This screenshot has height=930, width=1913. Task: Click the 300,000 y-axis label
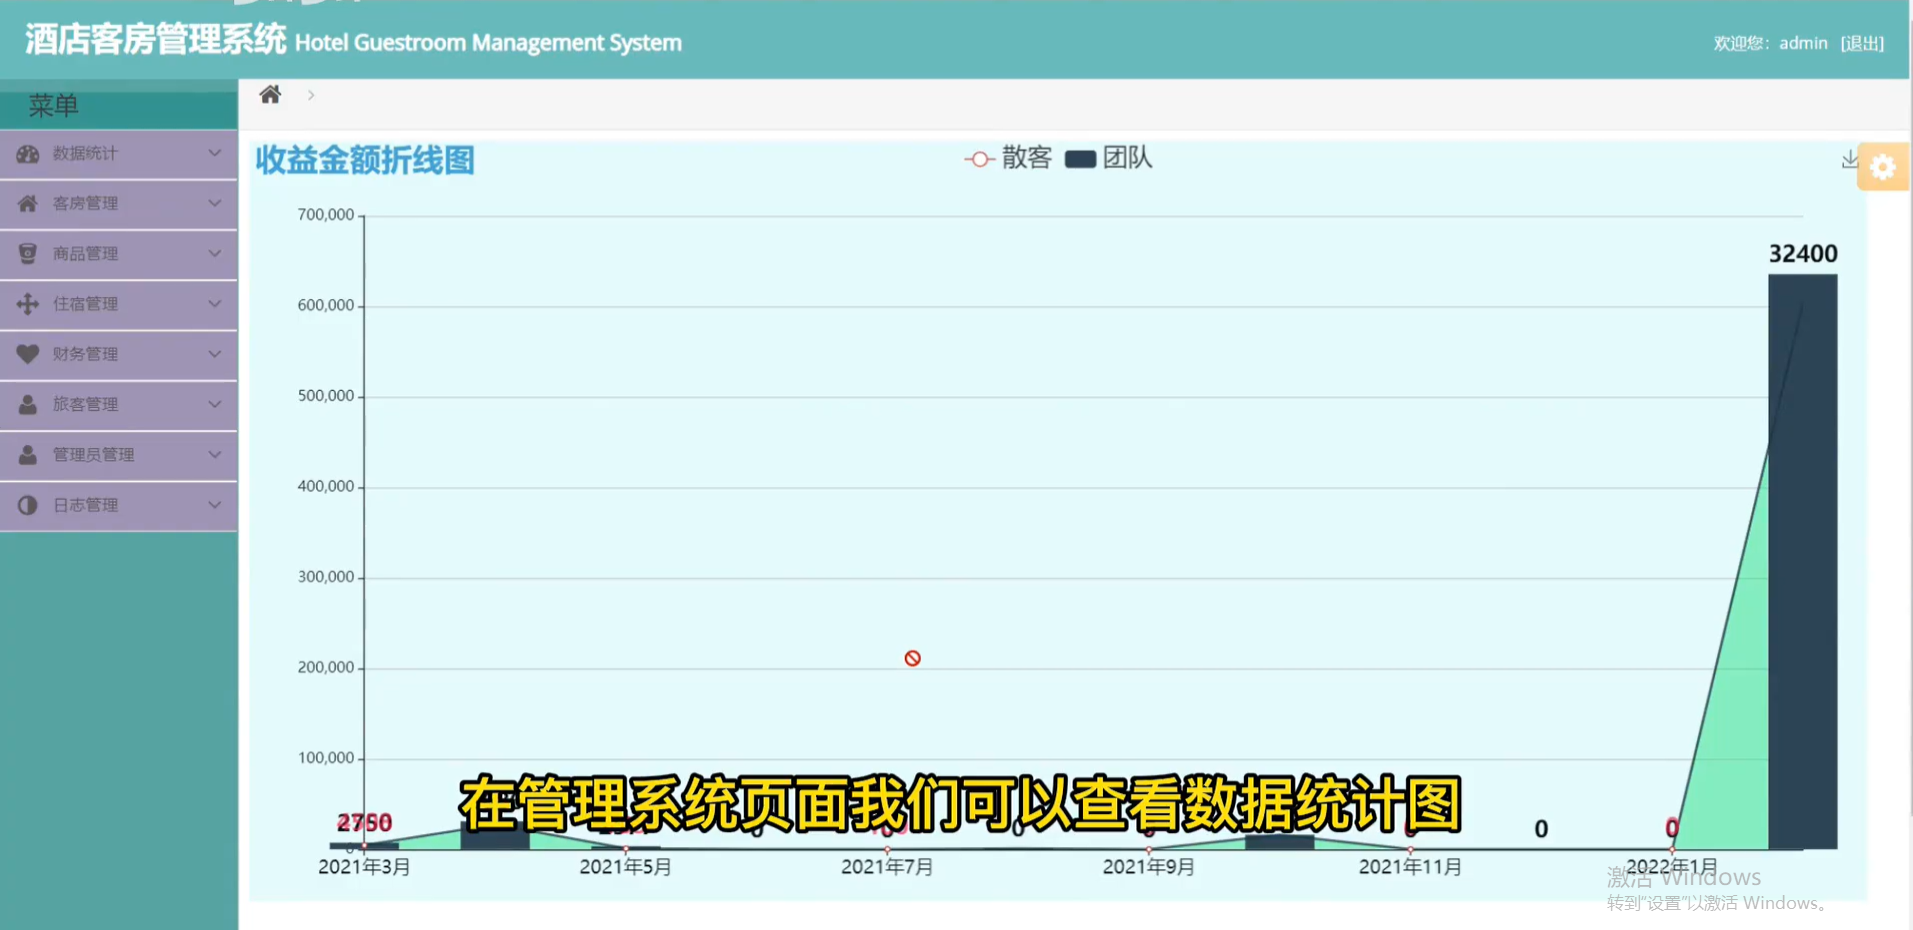[326, 577]
